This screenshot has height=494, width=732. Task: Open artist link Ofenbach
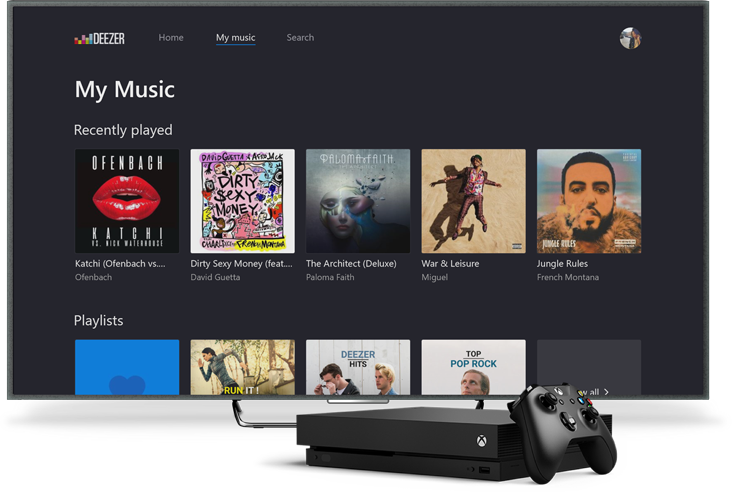(93, 277)
